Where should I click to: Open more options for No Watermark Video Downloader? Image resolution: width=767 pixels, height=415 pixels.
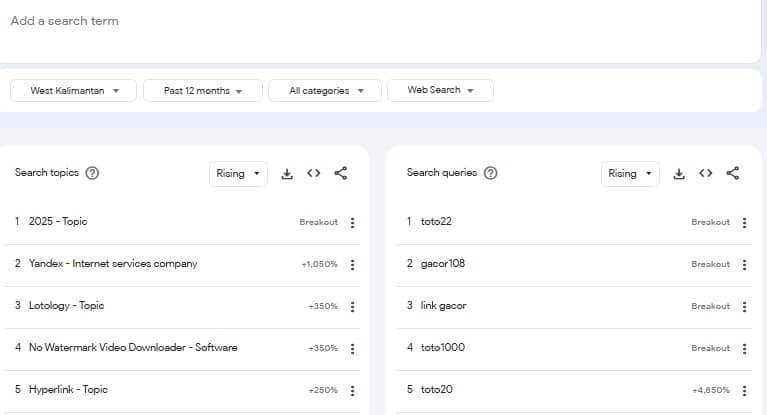pos(352,349)
